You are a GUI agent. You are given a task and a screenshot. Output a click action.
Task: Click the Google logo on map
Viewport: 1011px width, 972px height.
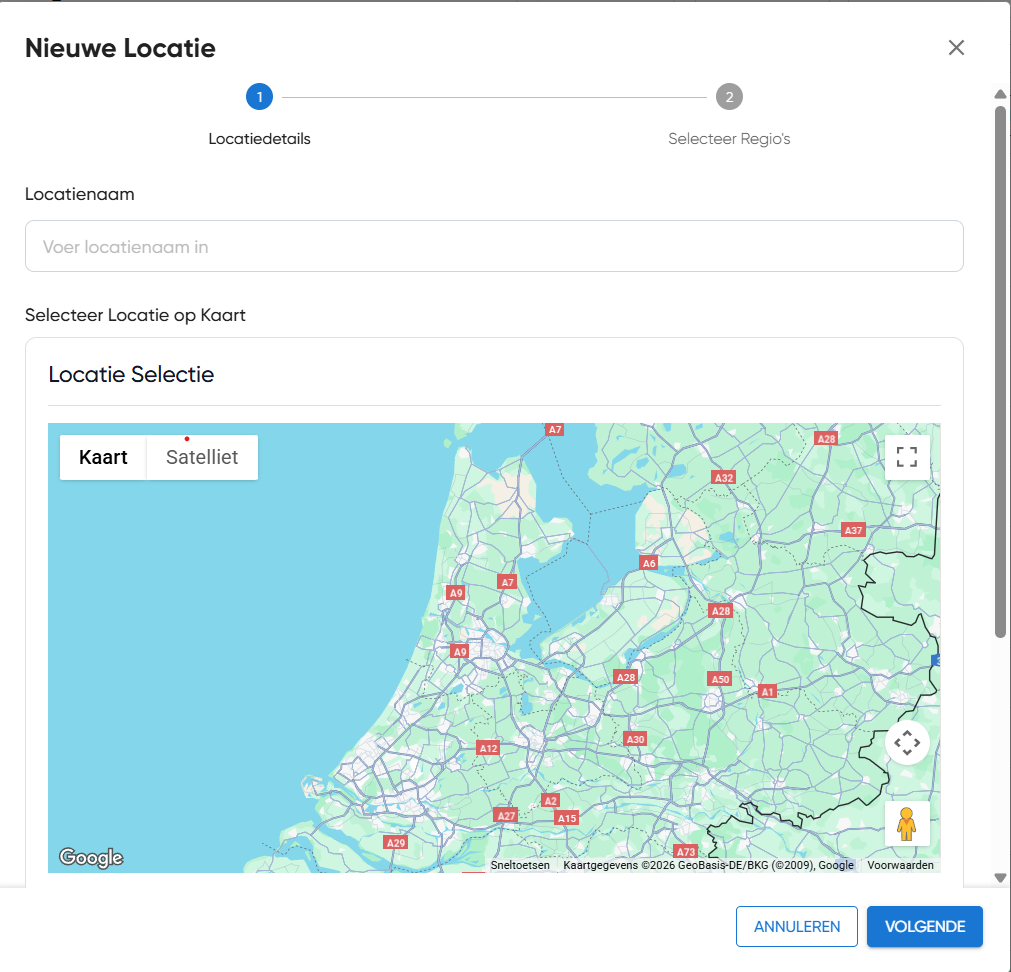[91, 857]
